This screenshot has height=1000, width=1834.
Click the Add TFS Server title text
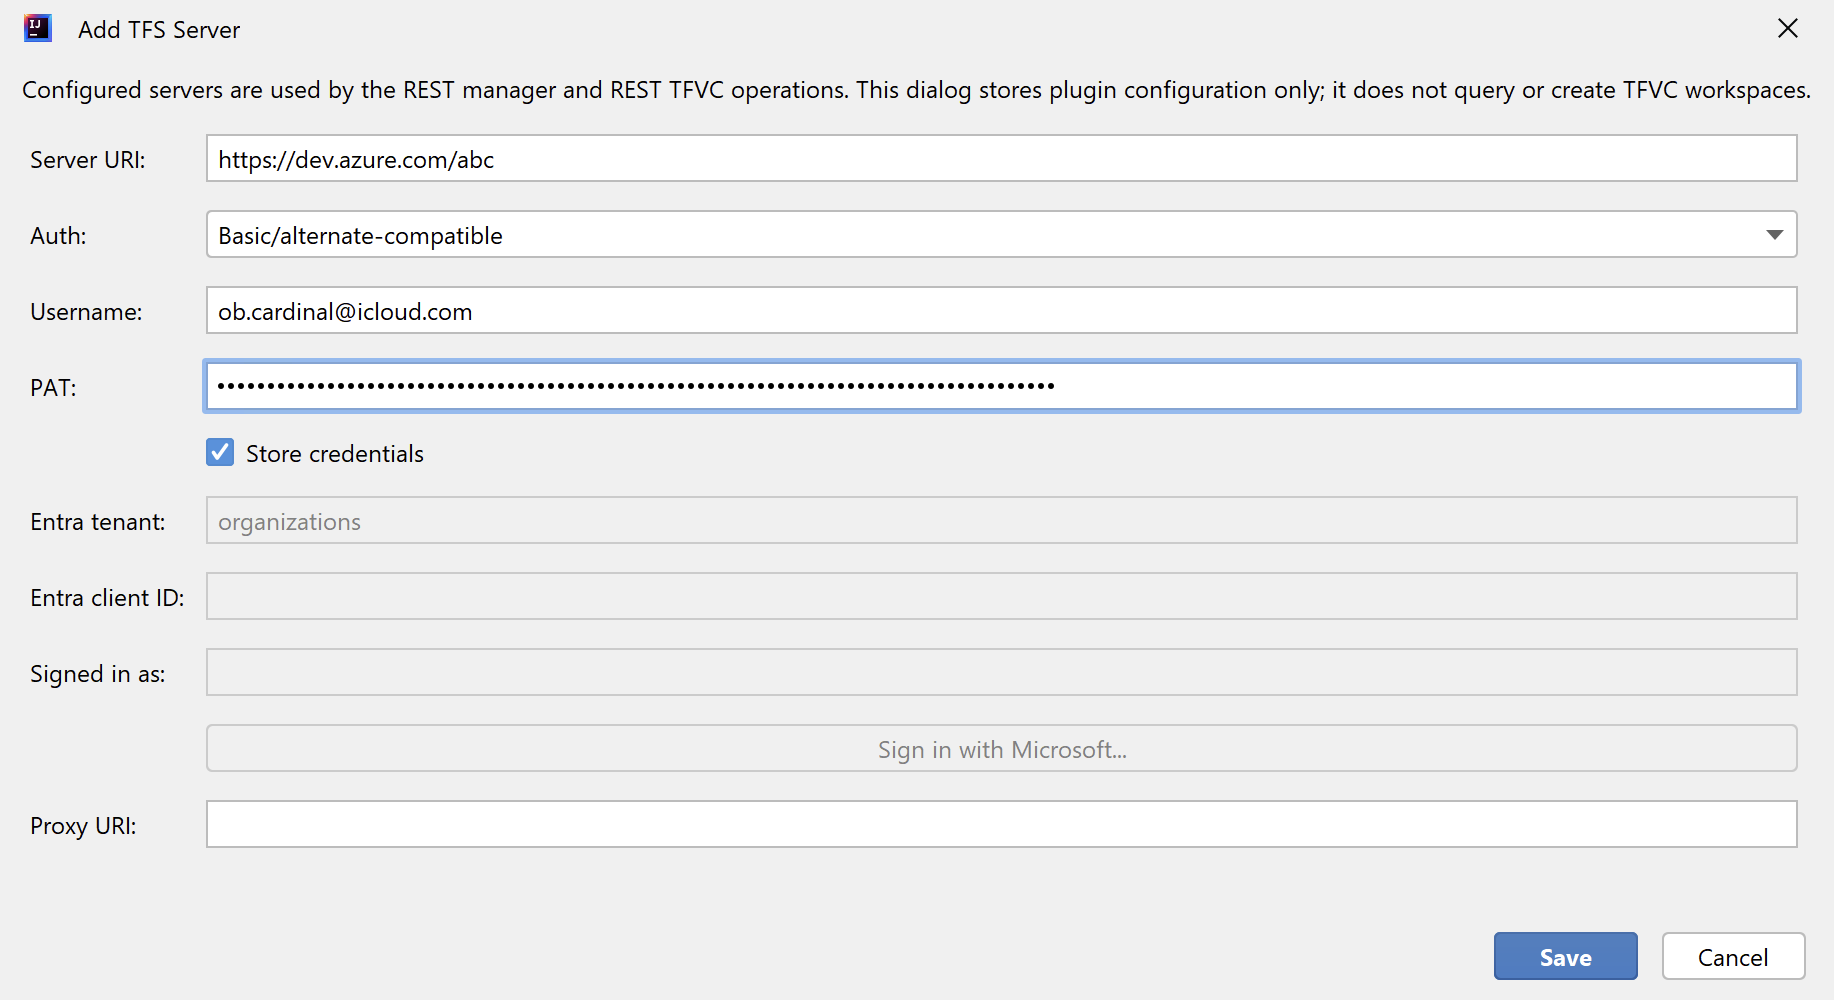coord(159,30)
